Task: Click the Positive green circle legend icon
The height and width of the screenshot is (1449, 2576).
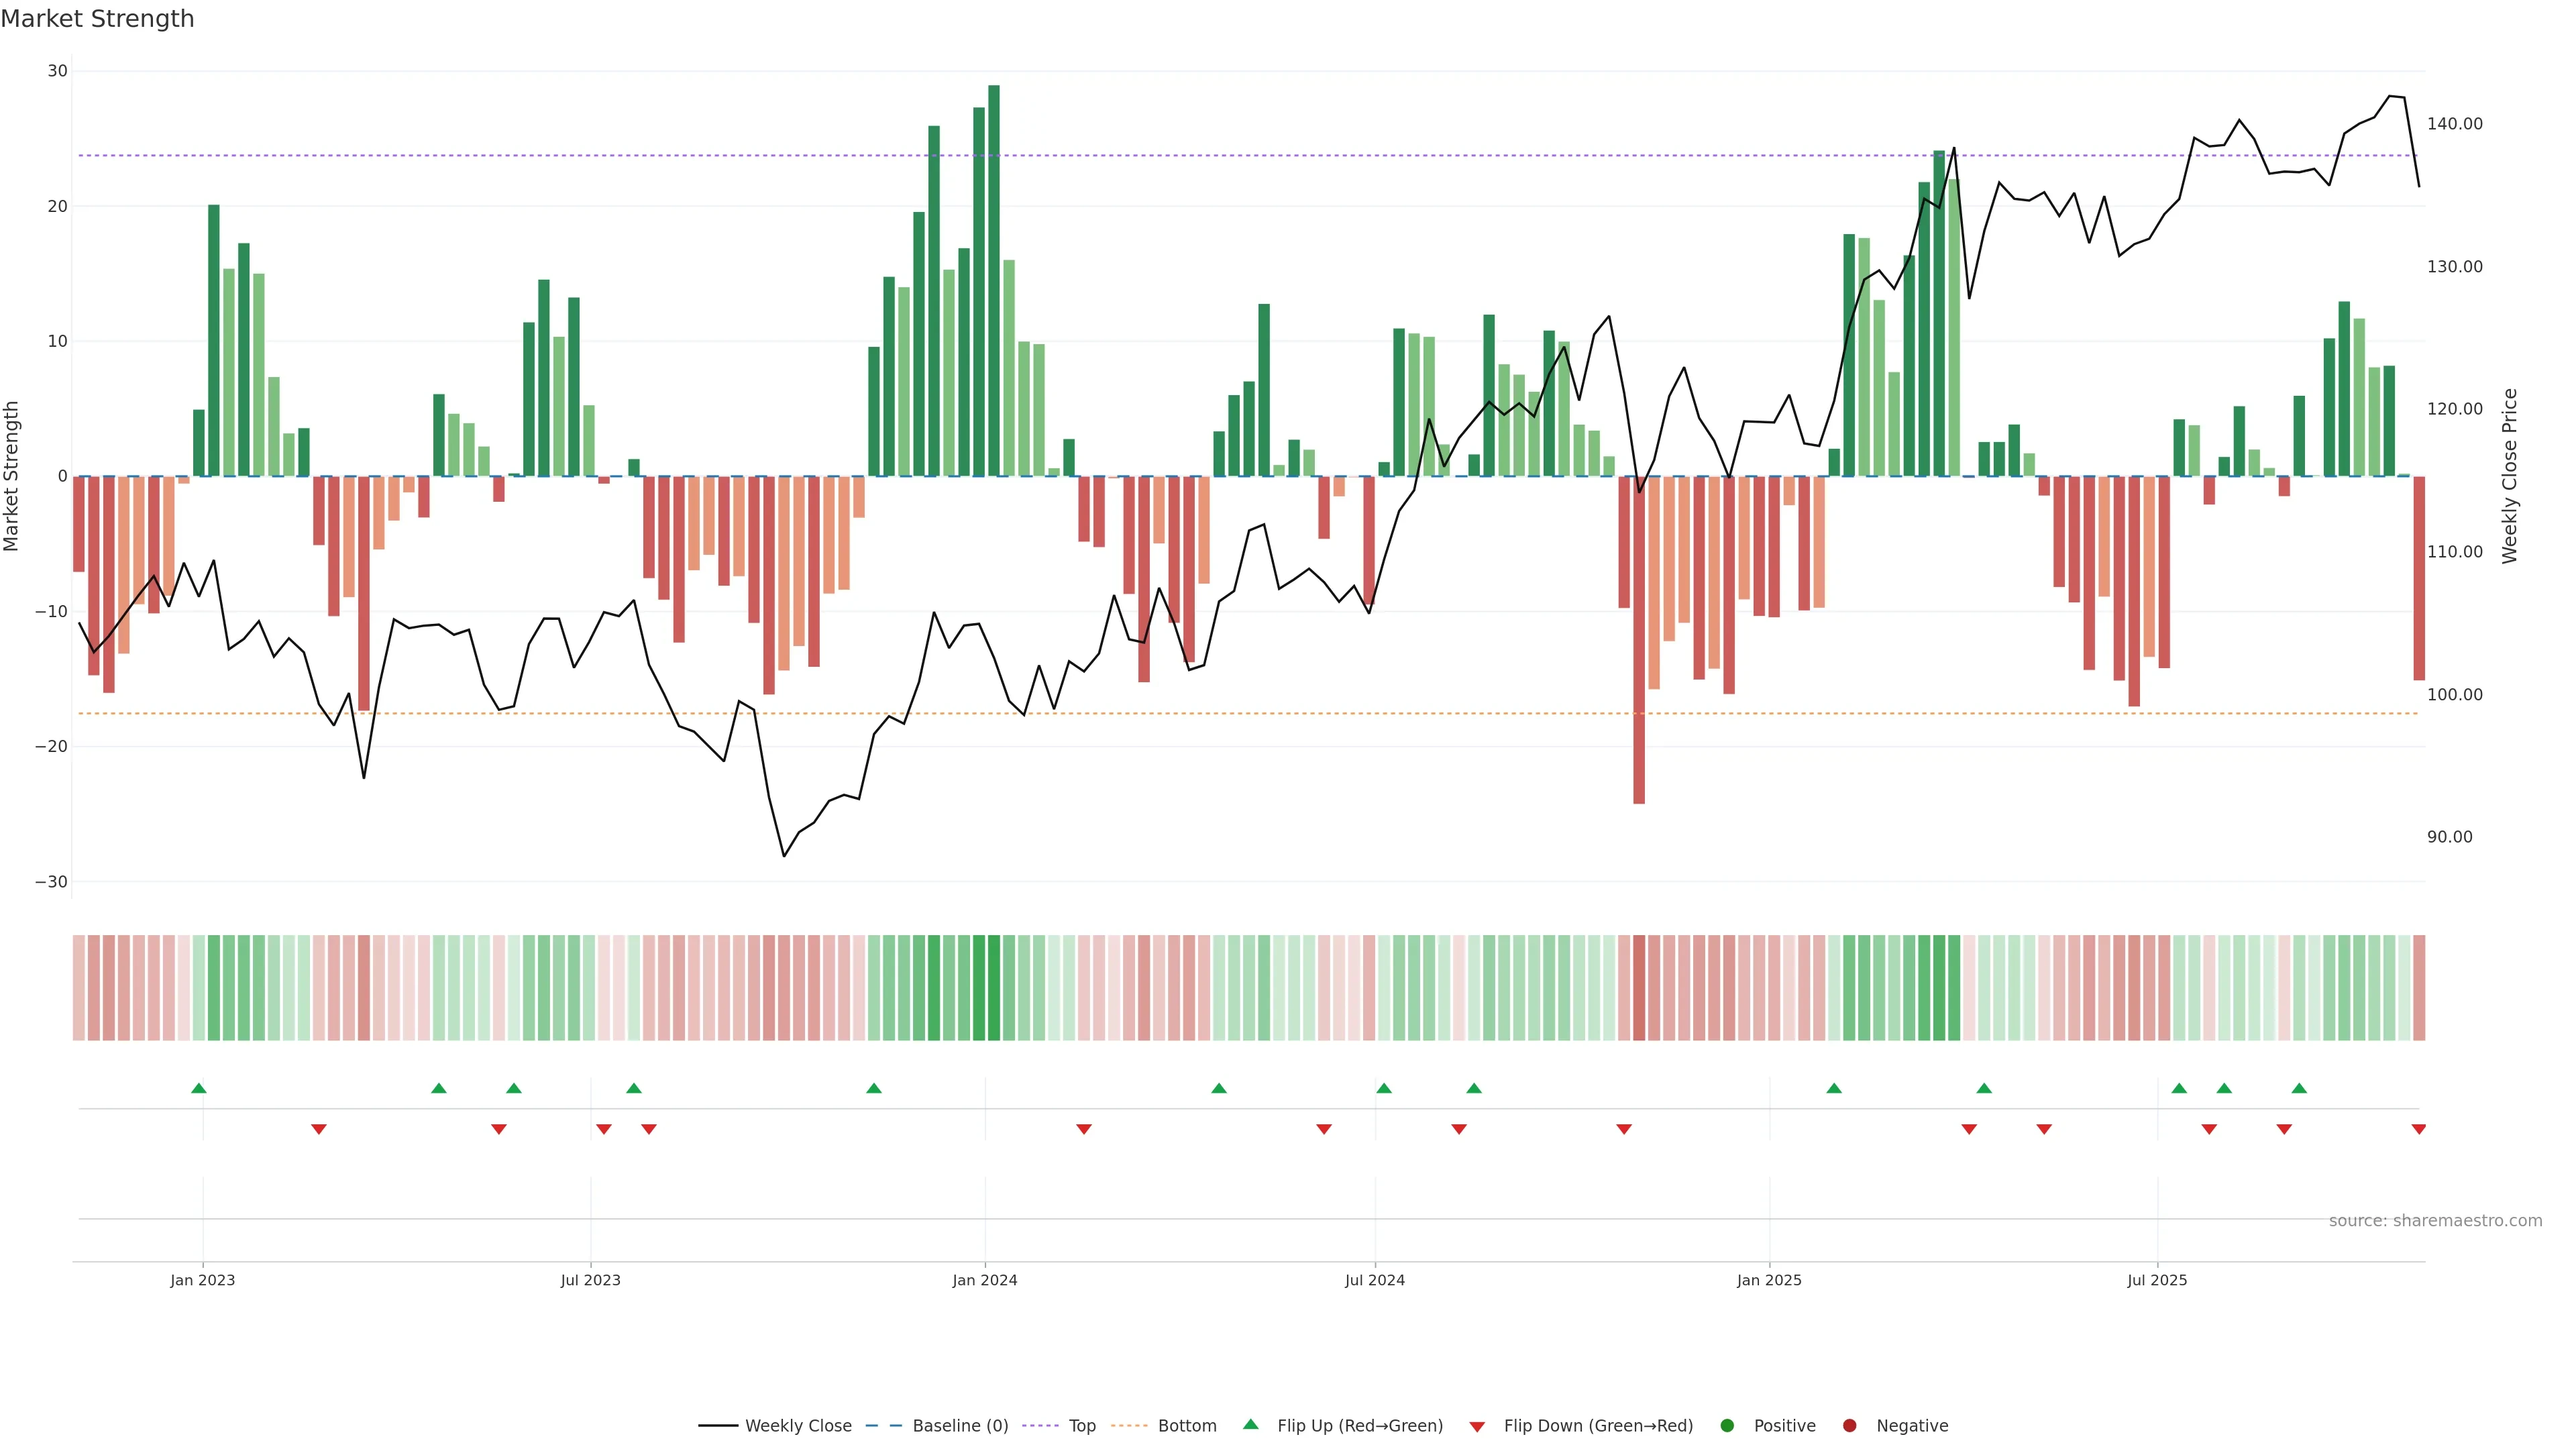Action: coord(1727,1425)
